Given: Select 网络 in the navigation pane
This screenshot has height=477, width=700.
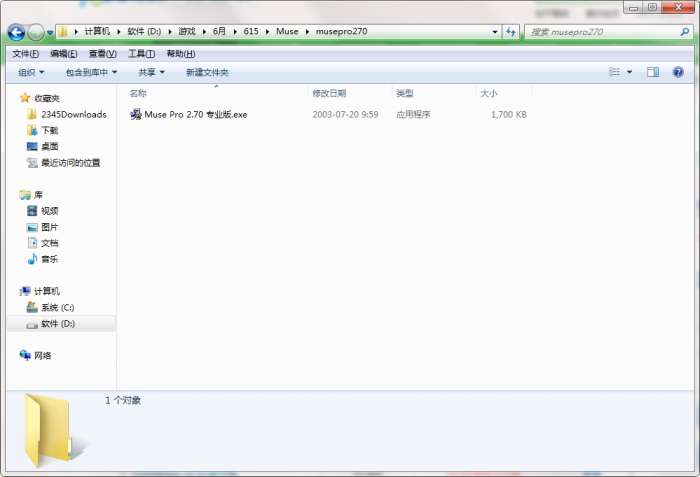Looking at the screenshot, I should [43, 356].
